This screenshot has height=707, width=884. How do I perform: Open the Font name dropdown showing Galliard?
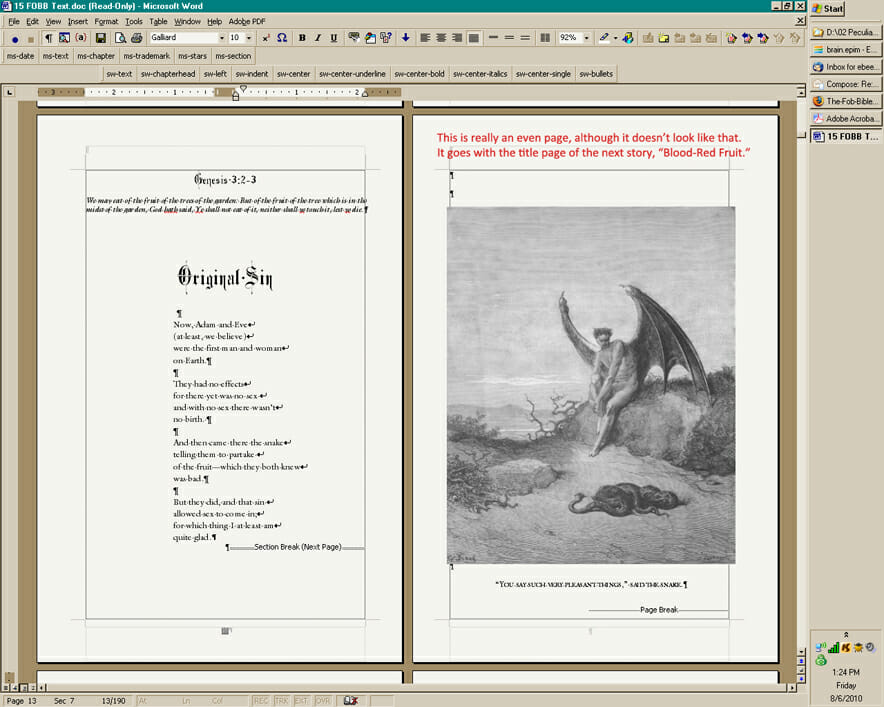tap(222, 38)
